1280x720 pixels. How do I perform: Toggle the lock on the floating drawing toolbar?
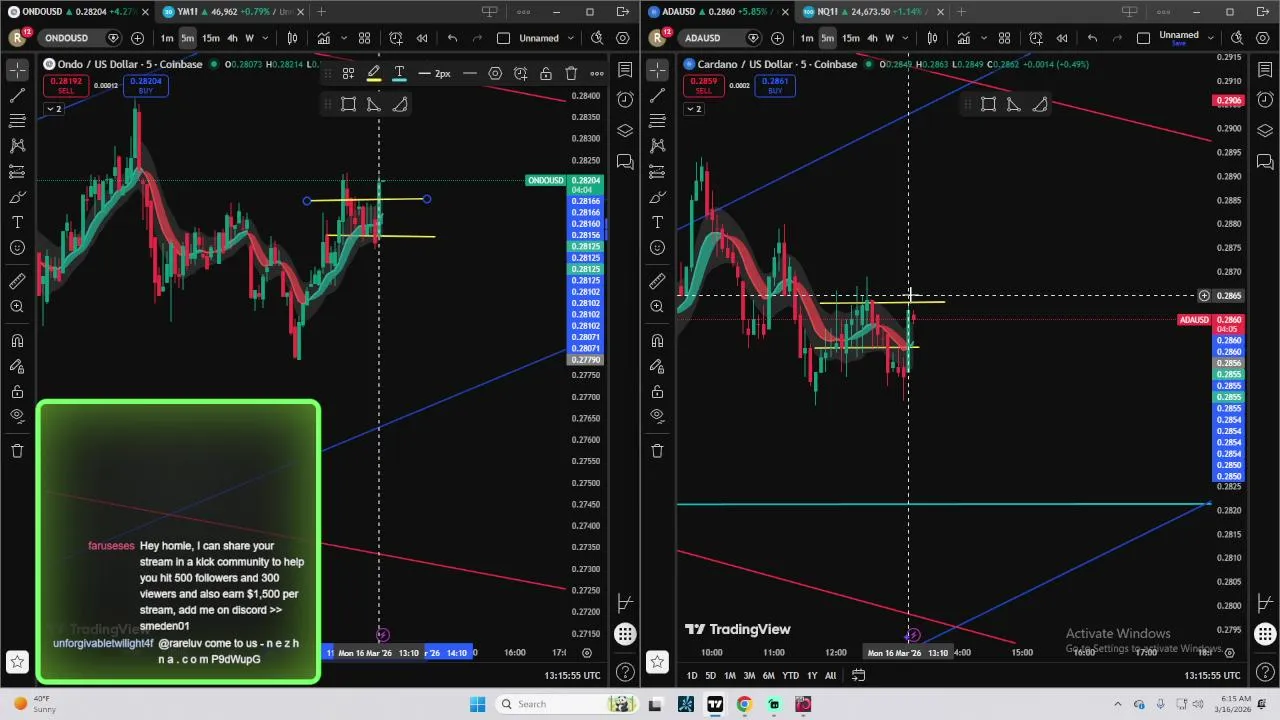(x=545, y=74)
